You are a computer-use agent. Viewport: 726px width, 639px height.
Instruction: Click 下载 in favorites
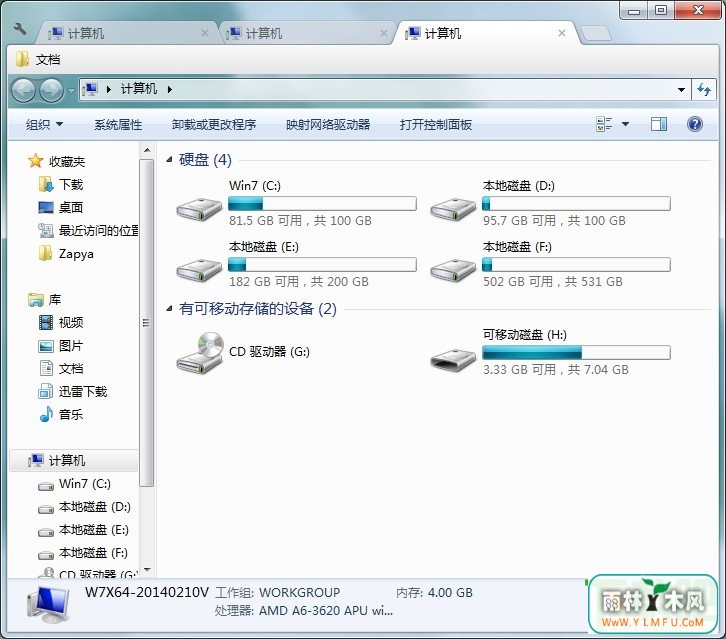click(61, 185)
